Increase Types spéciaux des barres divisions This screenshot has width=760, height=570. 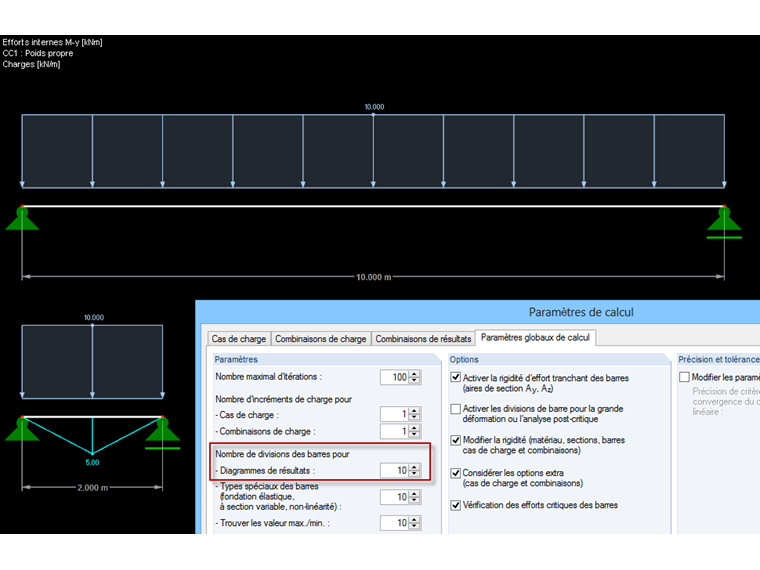pos(414,493)
